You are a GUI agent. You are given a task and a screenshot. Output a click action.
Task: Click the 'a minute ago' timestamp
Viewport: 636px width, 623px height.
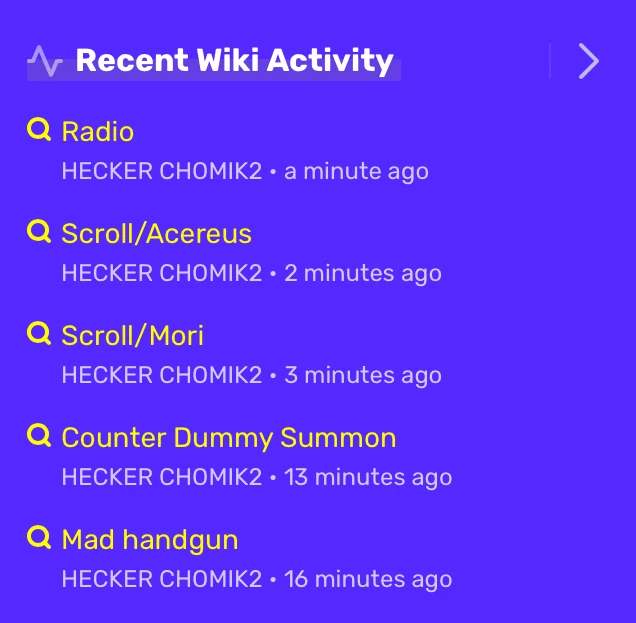click(x=356, y=172)
